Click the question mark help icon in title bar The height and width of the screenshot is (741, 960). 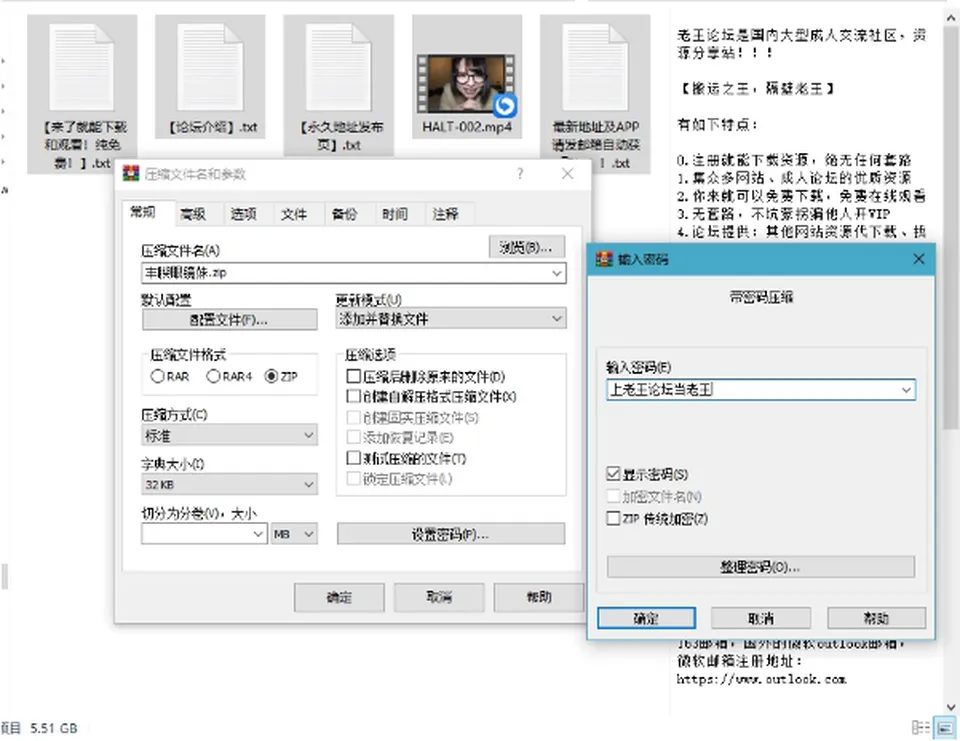[x=520, y=174]
